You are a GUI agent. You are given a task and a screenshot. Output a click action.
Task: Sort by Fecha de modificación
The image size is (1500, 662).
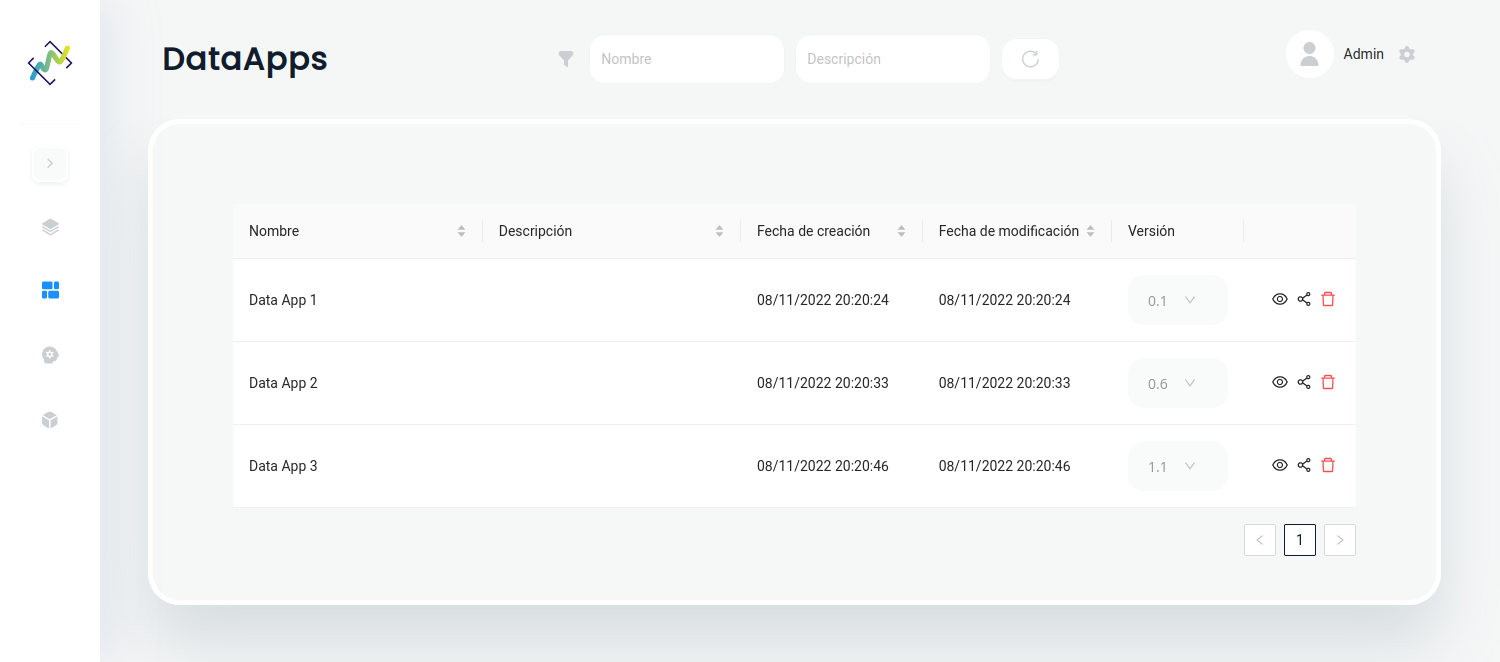coord(1017,231)
